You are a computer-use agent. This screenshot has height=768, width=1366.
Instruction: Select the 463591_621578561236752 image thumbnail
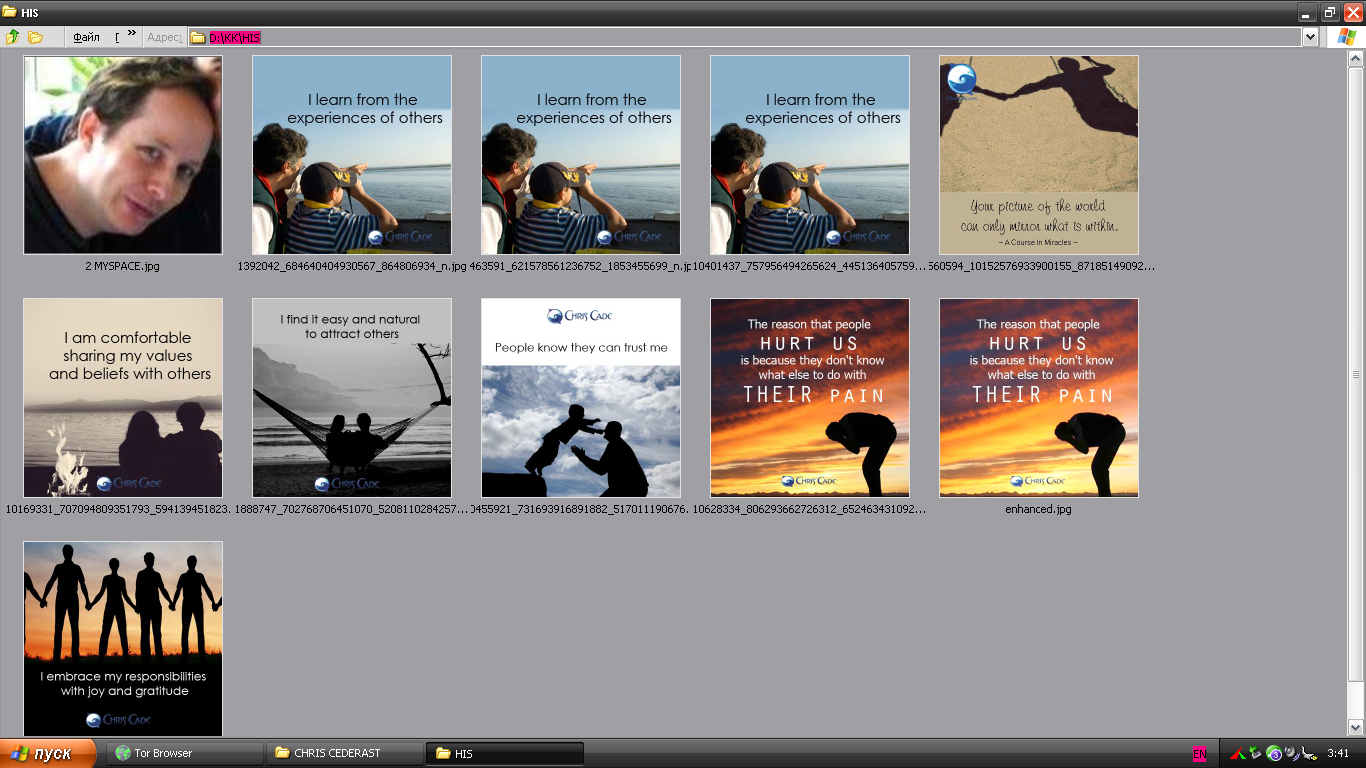click(581, 155)
